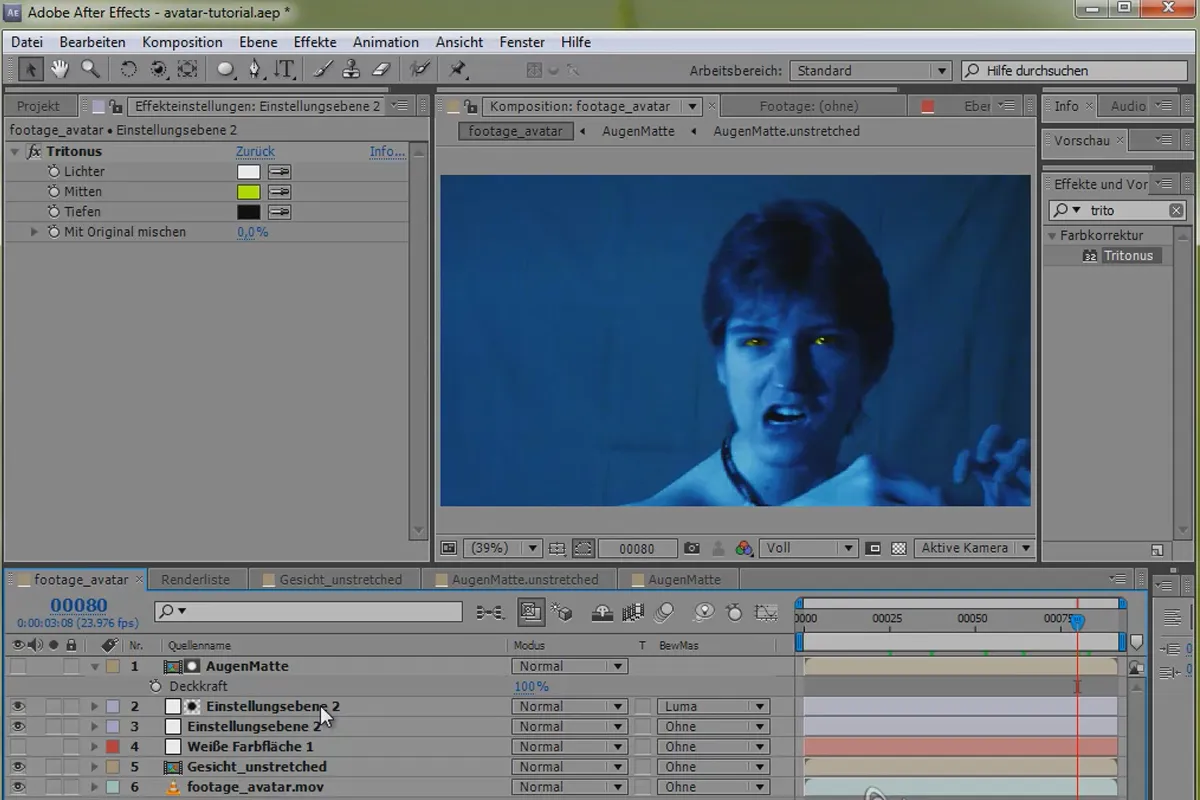Image resolution: width=1200 pixels, height=800 pixels.
Task: Select the Pen tool
Action: tap(255, 69)
